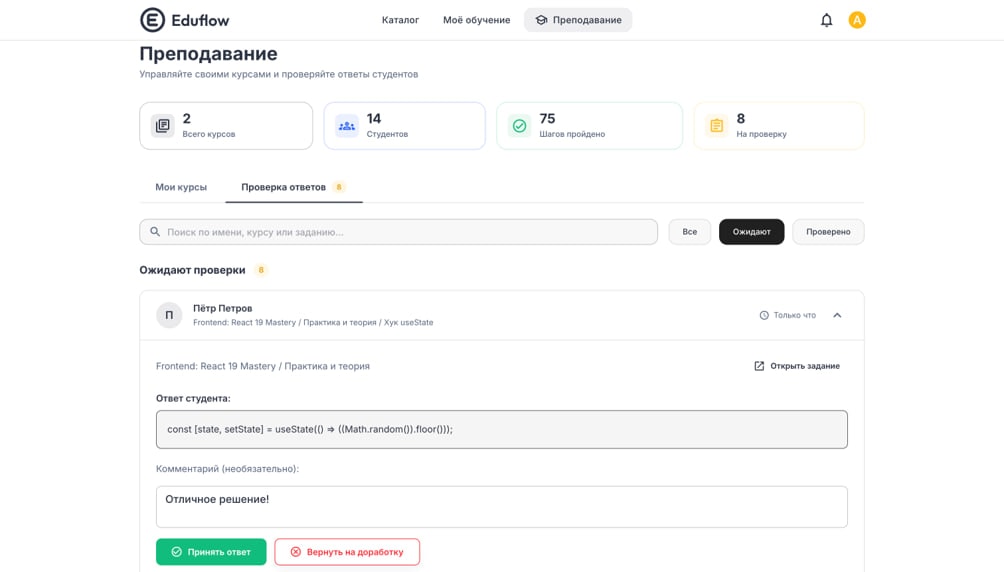Click the clock icon next to 'Только что'
Screen dimensions: 1004x572
click(764, 315)
